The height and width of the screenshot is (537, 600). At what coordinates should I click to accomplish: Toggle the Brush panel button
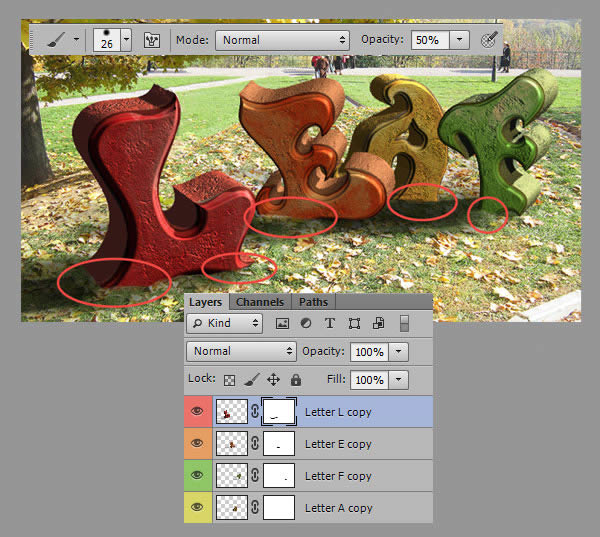pos(153,40)
